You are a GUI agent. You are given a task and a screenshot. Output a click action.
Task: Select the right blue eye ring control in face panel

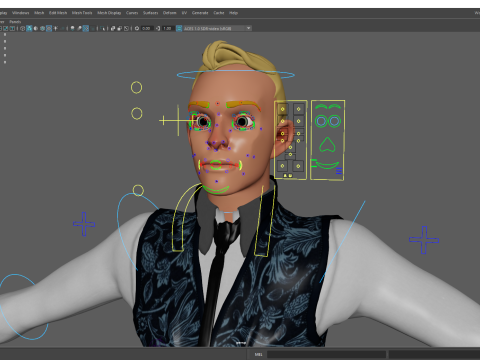334,121
